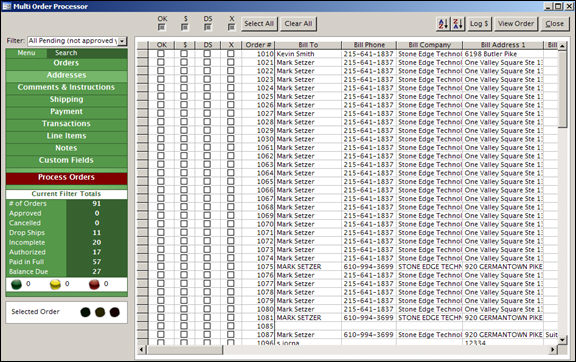This screenshot has width=576, height=362.
Task: Click the Select All button
Action: [x=259, y=24]
